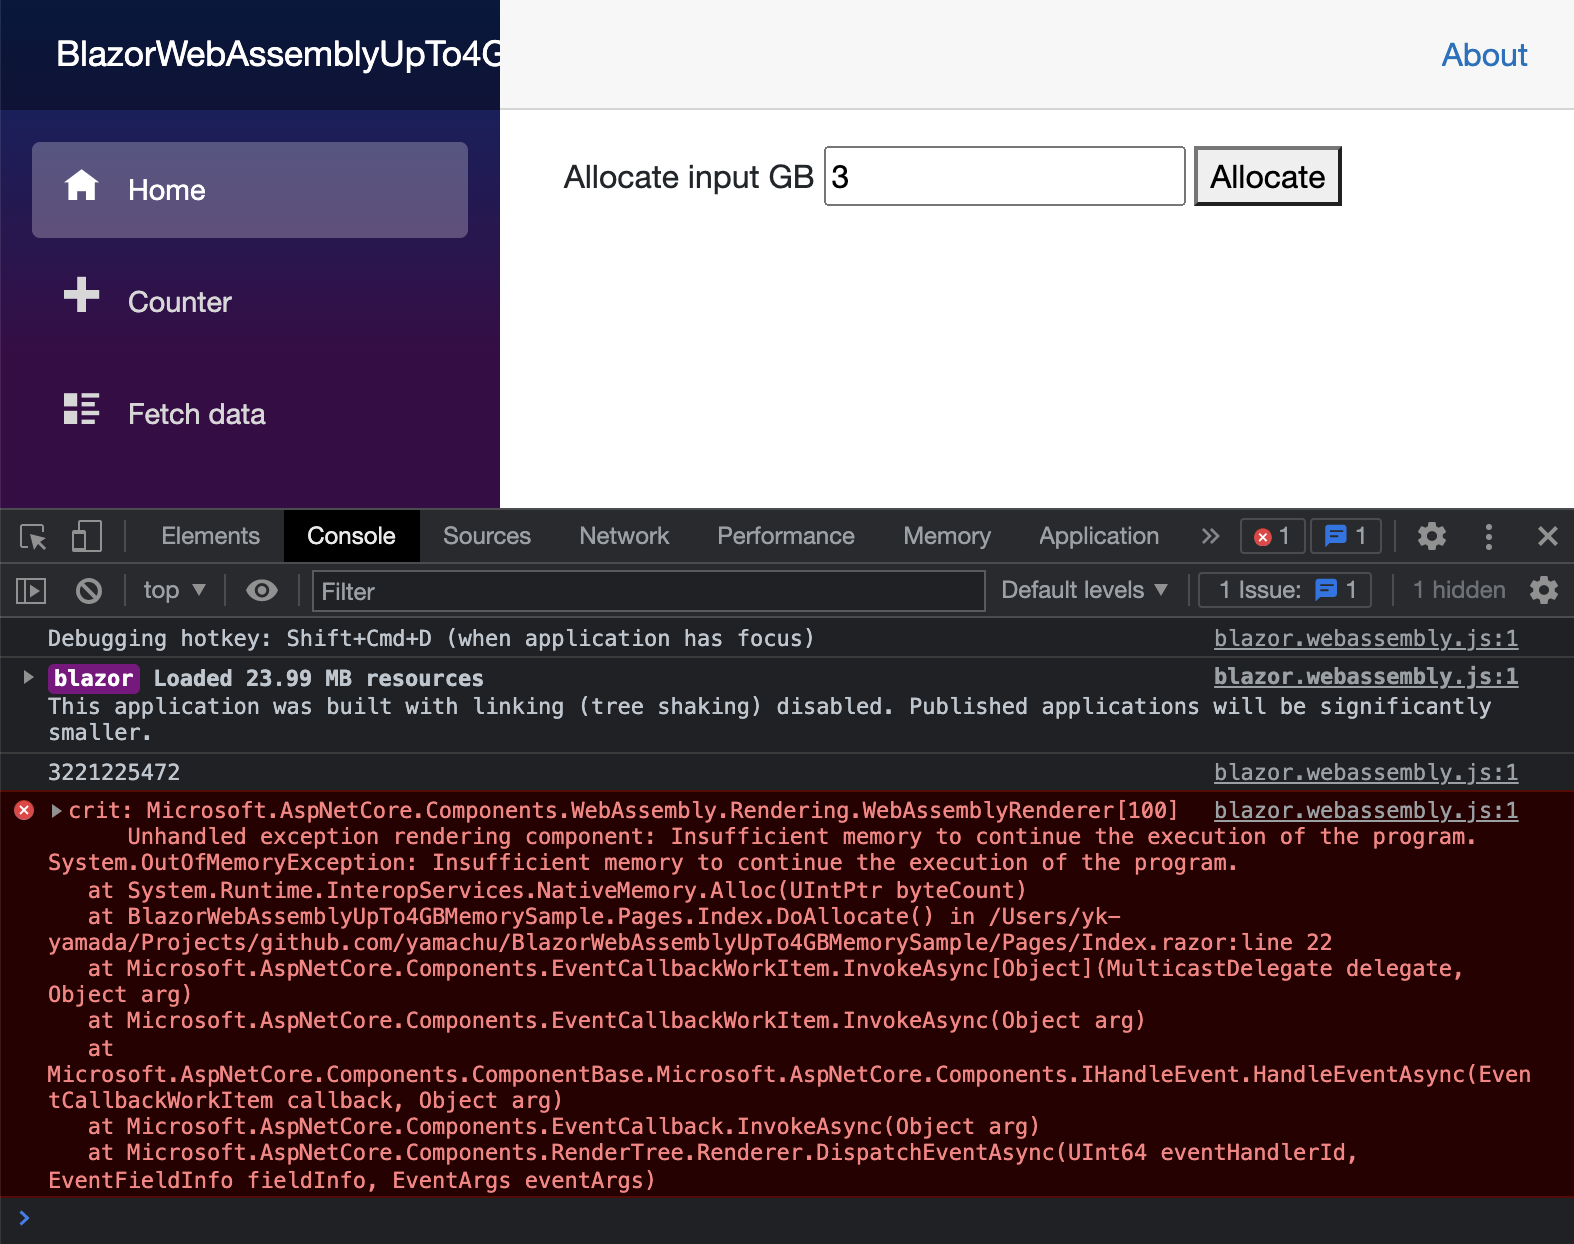Click the 1 Issue button

tap(1286, 590)
